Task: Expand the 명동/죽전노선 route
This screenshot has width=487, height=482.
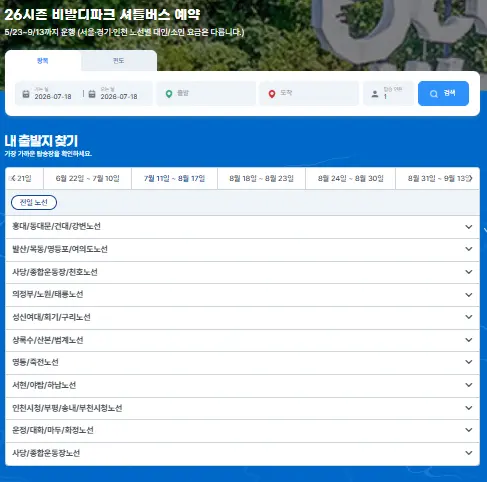Action: tap(242, 362)
